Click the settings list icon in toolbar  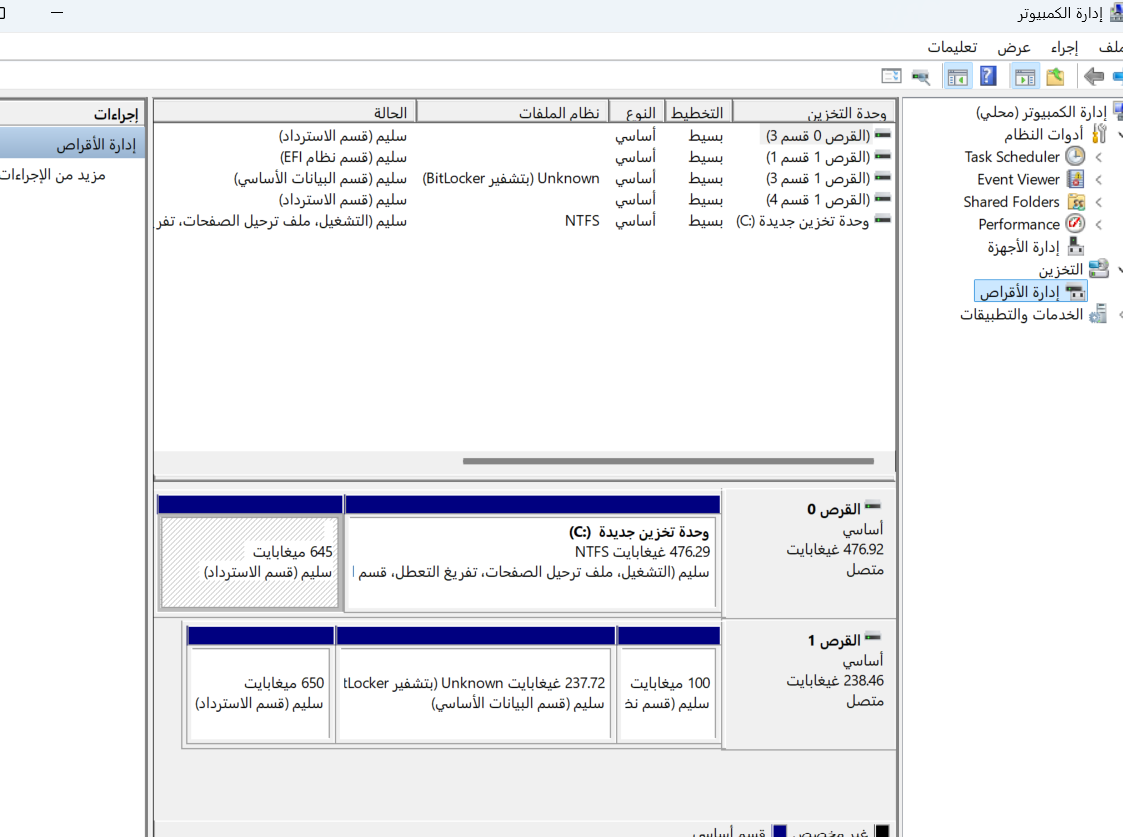point(891,76)
